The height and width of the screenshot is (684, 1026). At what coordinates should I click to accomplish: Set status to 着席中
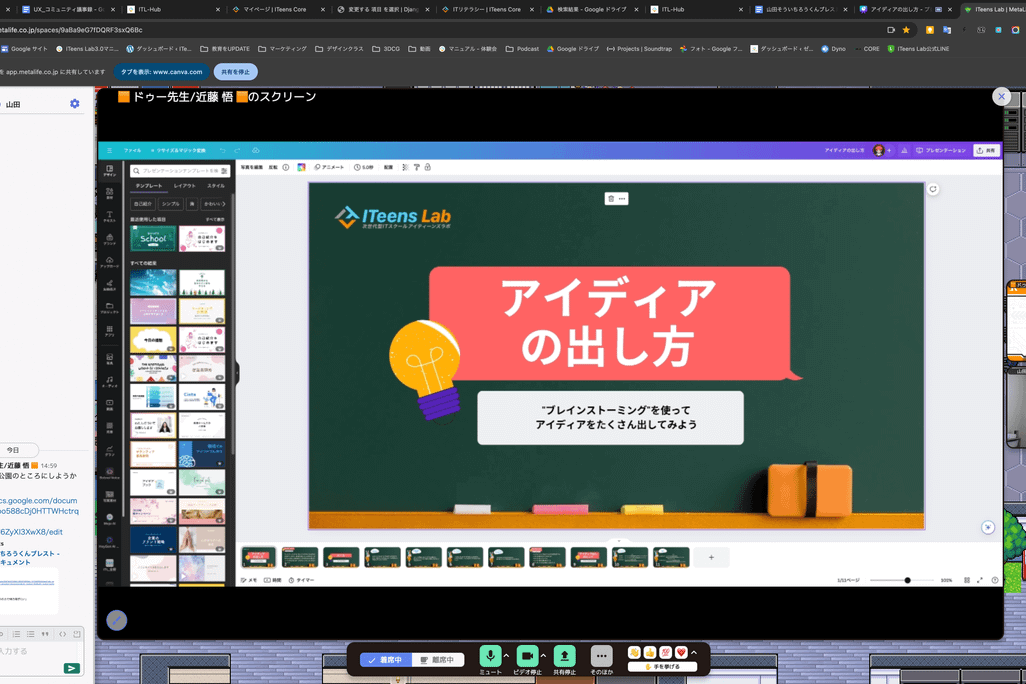point(386,660)
